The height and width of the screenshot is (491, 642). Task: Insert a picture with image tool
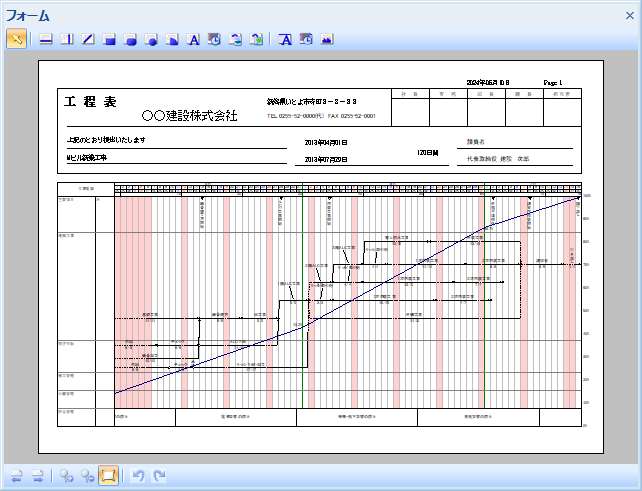327,39
